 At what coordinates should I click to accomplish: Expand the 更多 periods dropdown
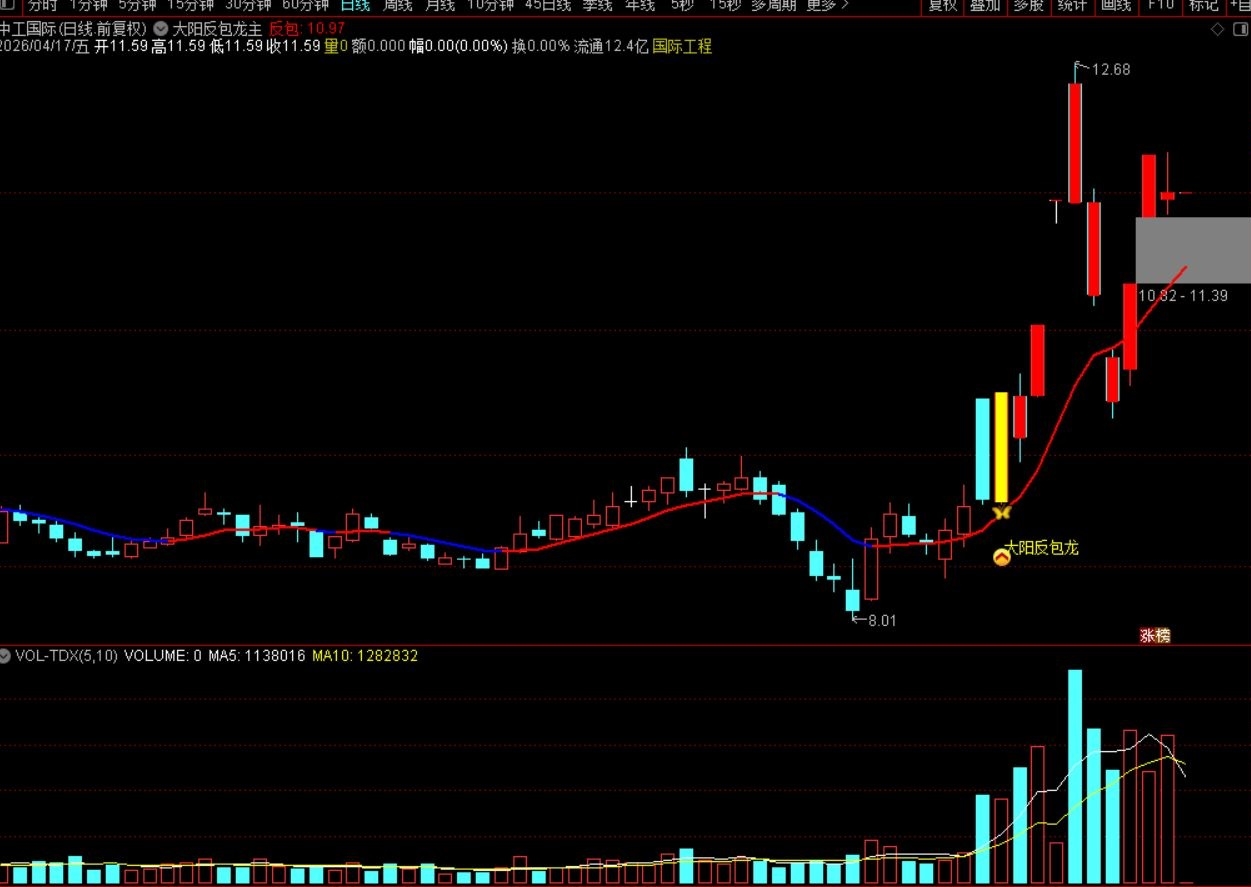(x=827, y=5)
